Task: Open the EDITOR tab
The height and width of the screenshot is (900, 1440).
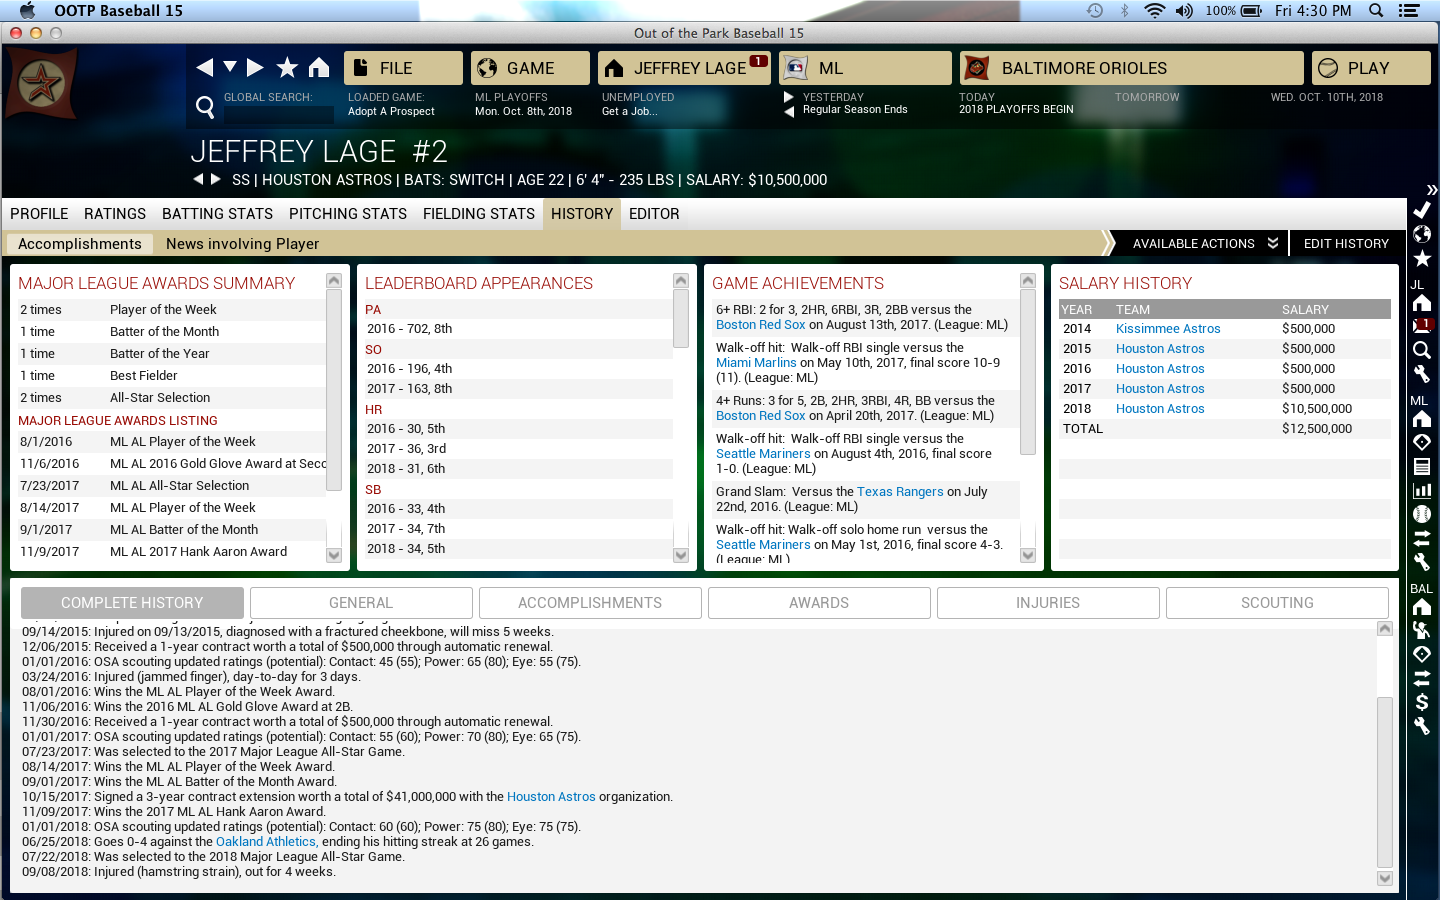Action: pos(654,214)
